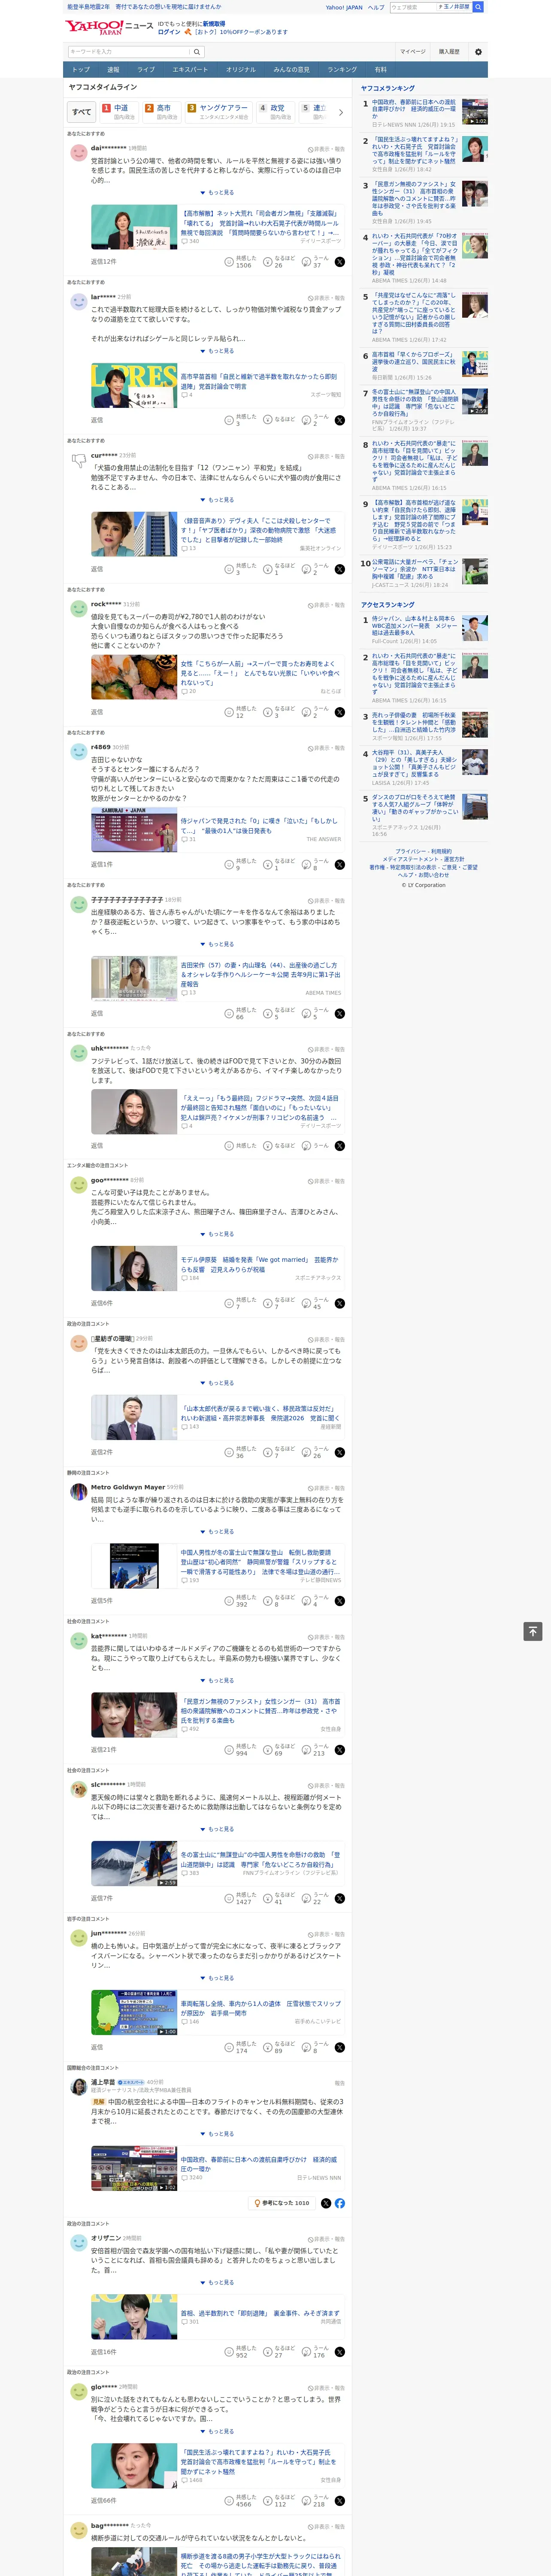551x2576 pixels.
Task: Open SAMURAI JAPAN thumbnail under r4869 comment
Action: (x=134, y=830)
